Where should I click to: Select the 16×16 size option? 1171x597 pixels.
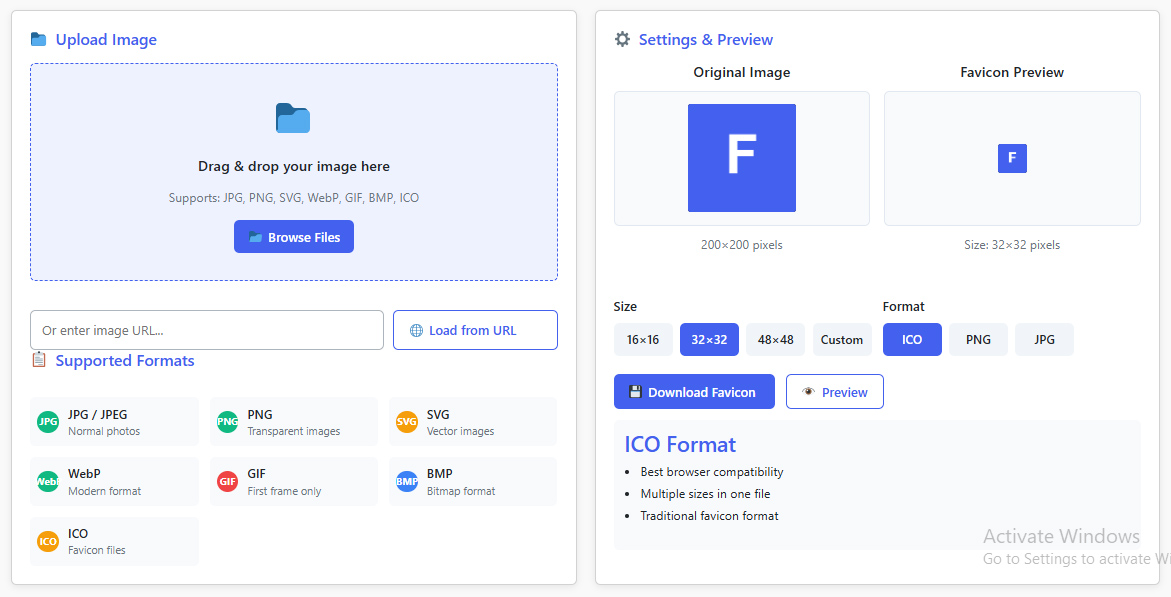click(x=643, y=339)
